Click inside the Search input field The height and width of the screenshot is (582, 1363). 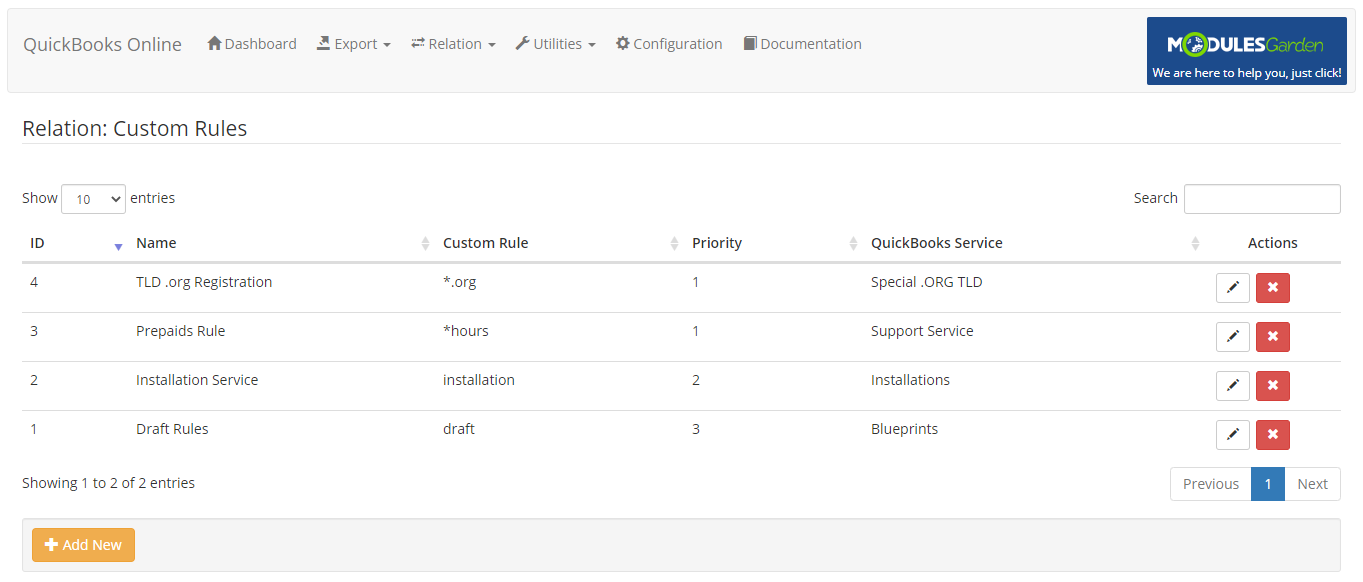pos(1262,198)
